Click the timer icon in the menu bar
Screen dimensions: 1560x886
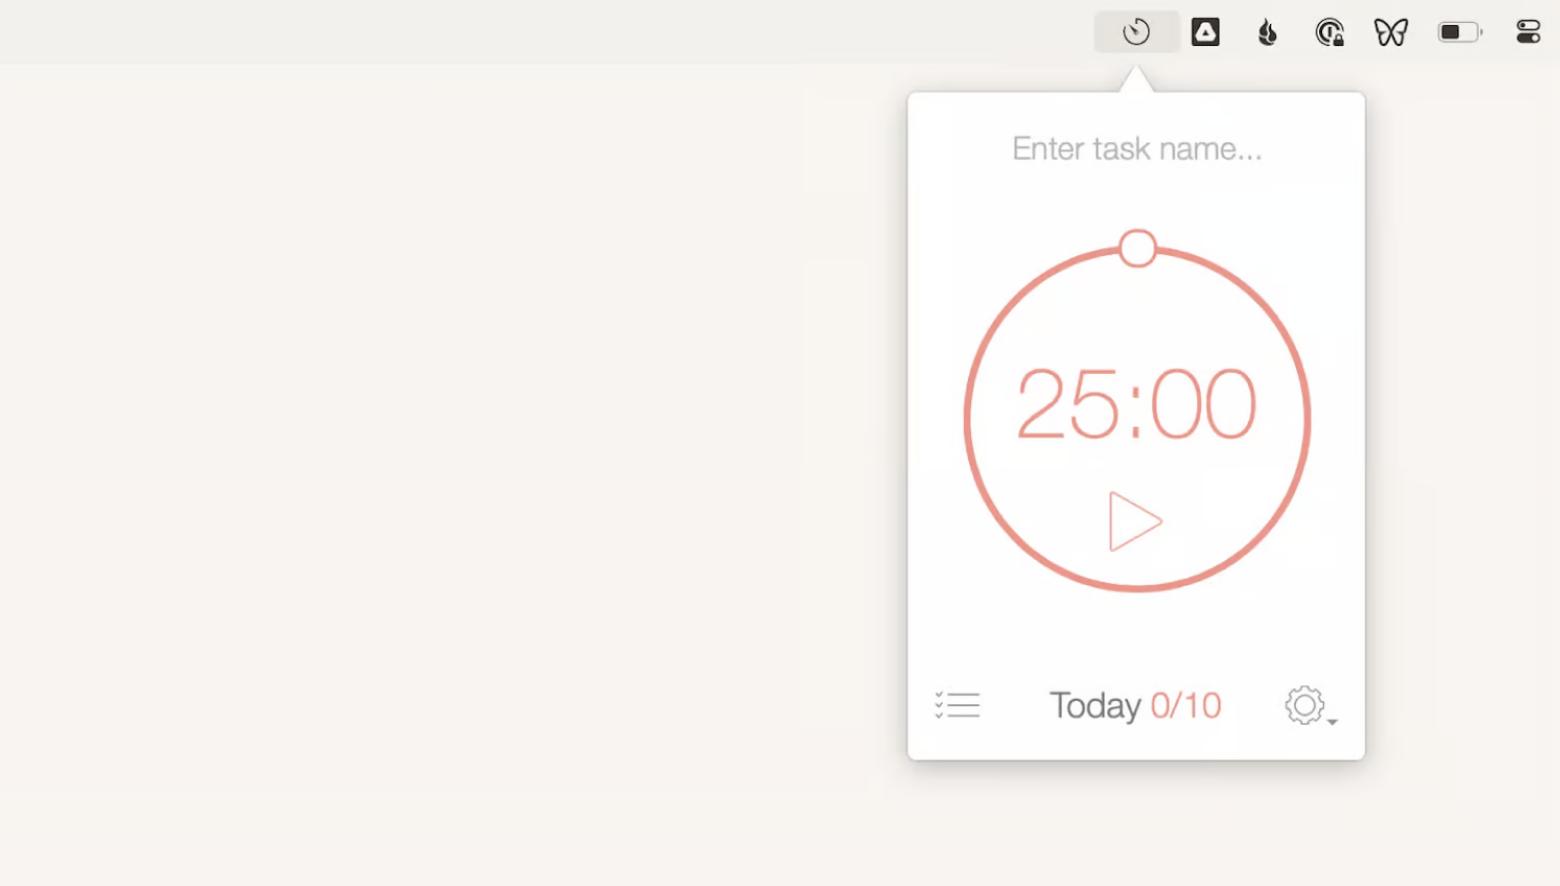coord(1136,32)
